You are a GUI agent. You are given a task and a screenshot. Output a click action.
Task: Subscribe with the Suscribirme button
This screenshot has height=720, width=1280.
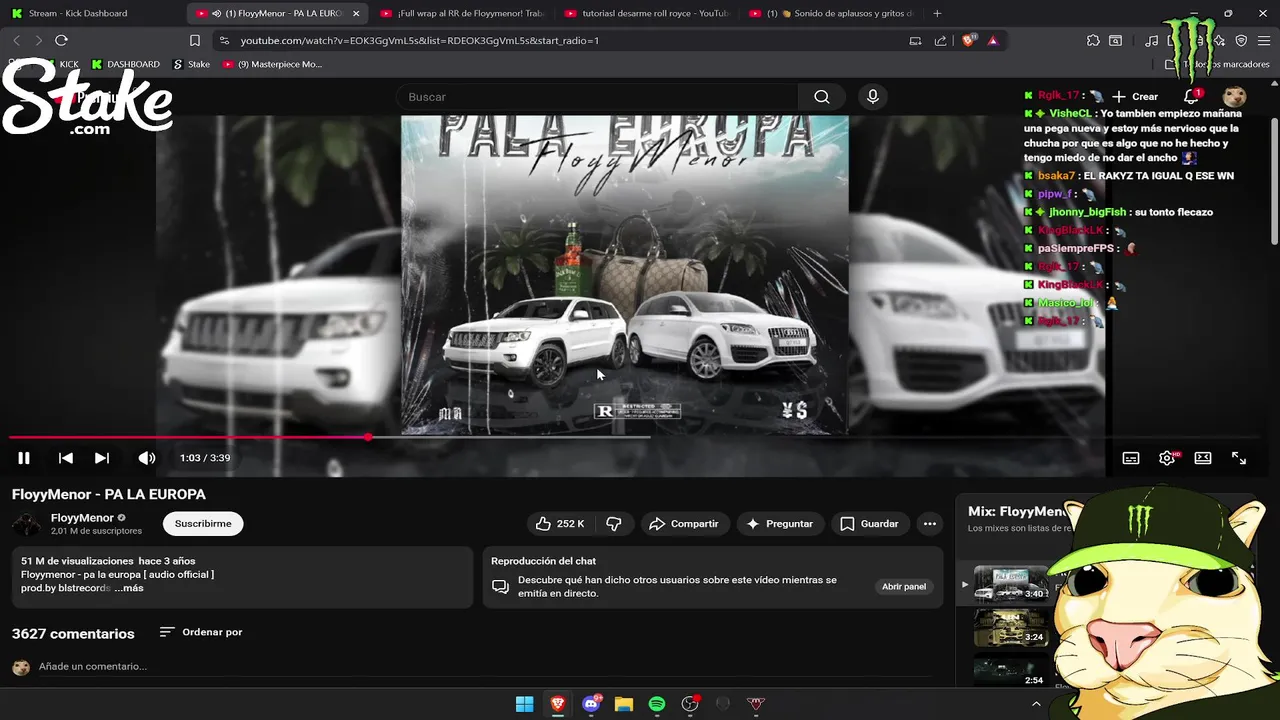[x=203, y=524]
